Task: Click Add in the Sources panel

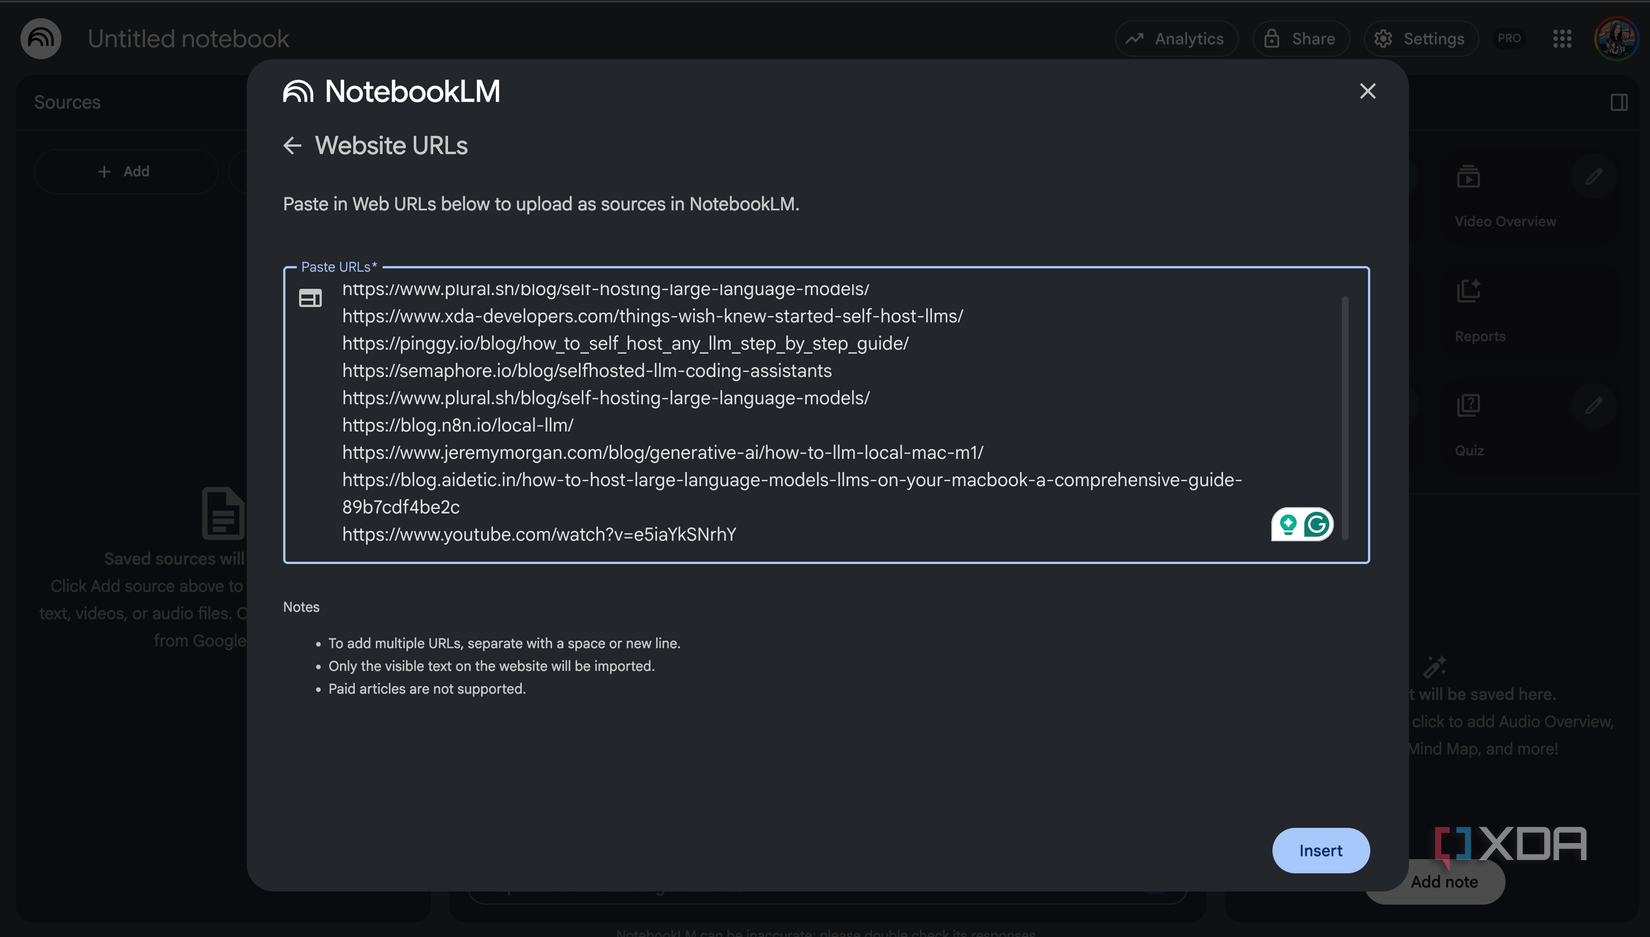Action: click(x=126, y=171)
